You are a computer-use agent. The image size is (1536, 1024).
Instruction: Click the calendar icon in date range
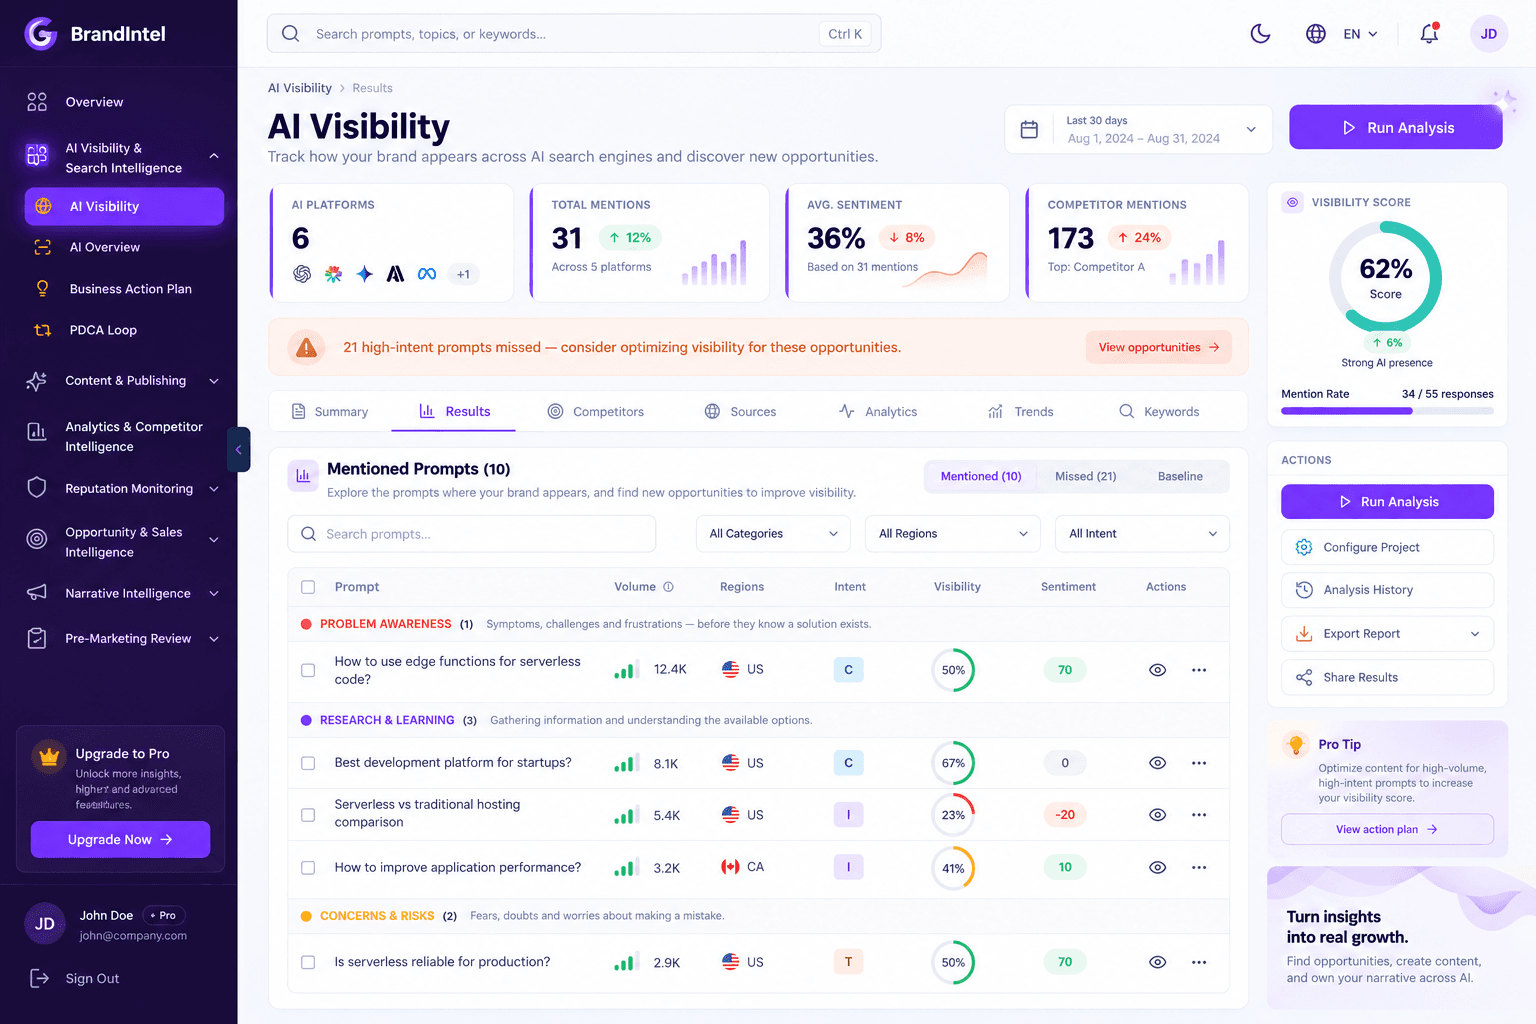click(x=1029, y=129)
